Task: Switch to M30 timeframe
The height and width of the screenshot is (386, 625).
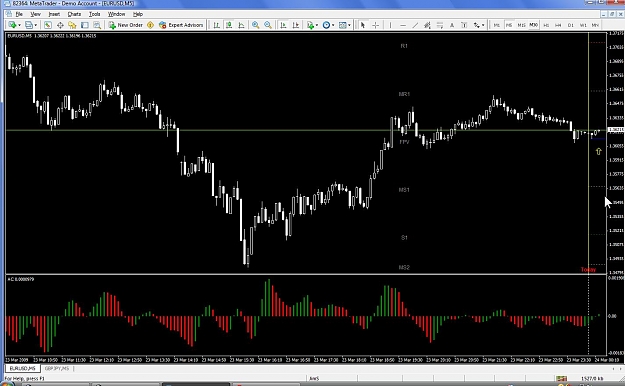Action: 534,25
